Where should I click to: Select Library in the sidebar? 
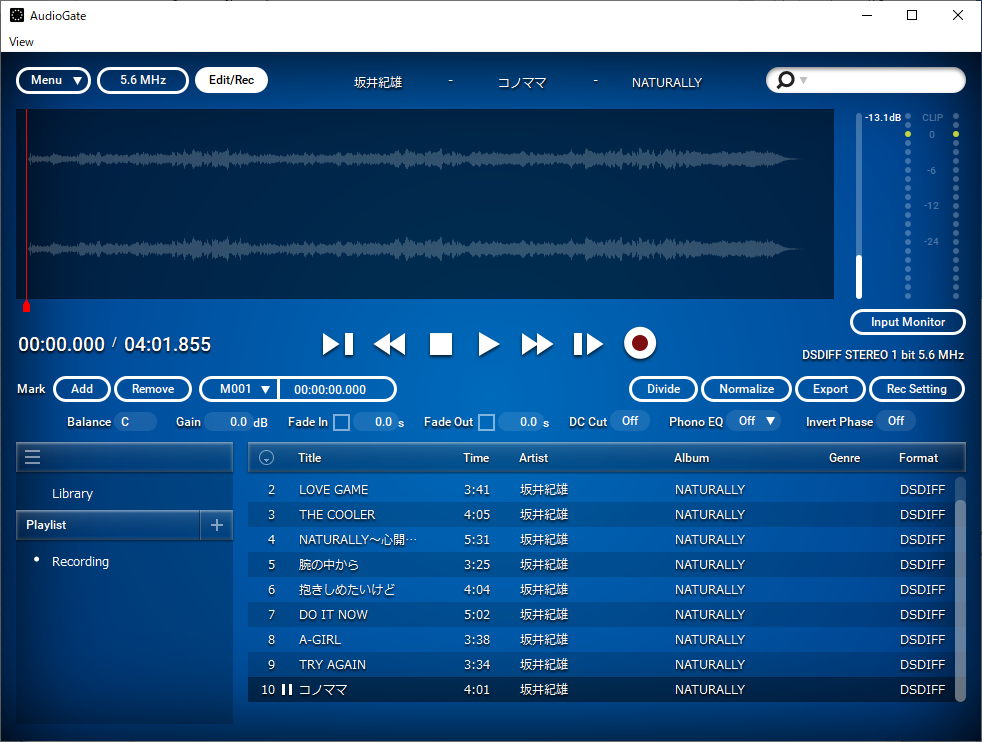tap(72, 493)
